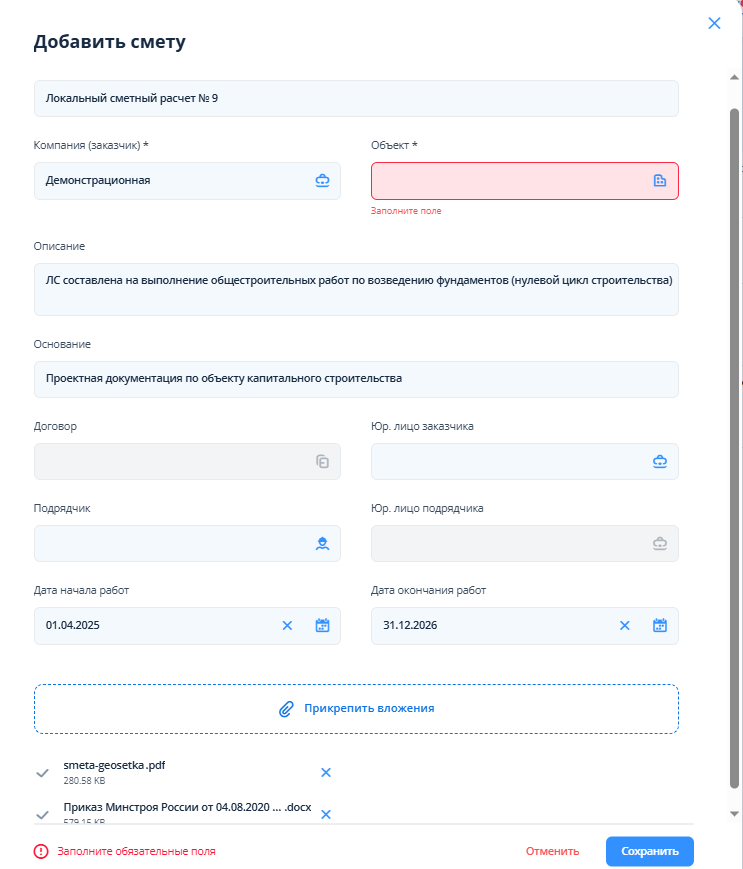The image size is (743, 869).
Task: Open calendar for Дата начала работ
Action: (322, 626)
